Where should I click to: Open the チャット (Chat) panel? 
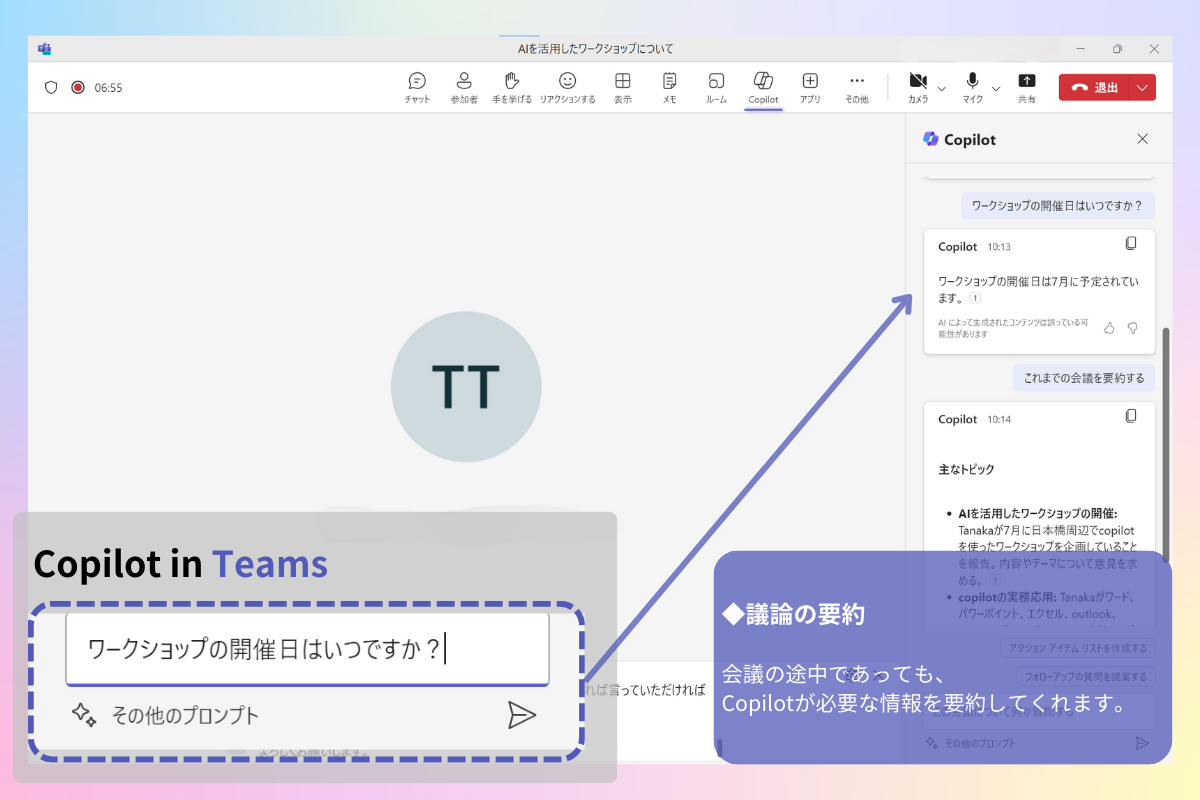pos(417,88)
